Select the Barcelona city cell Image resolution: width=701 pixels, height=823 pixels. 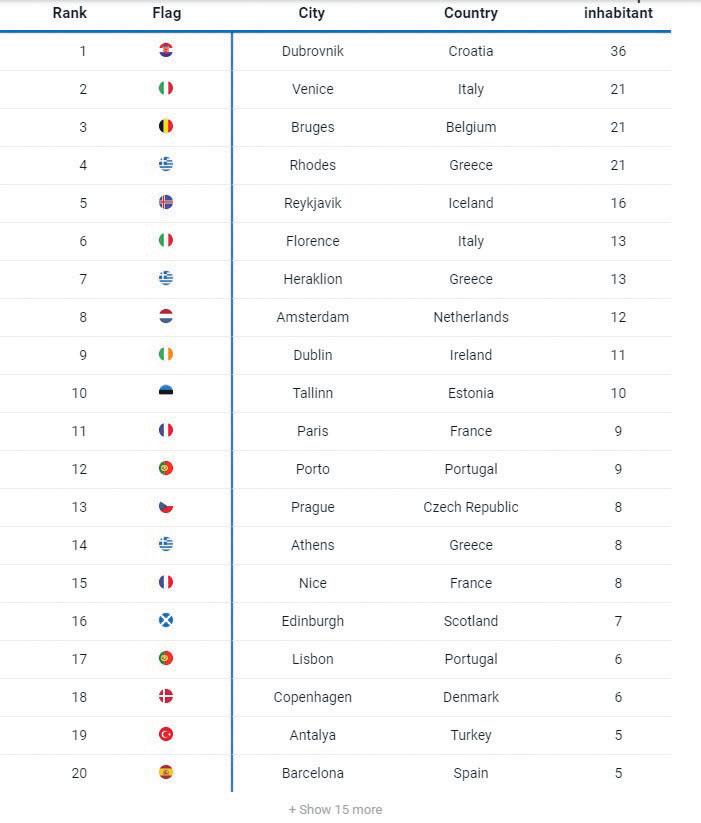click(x=313, y=773)
